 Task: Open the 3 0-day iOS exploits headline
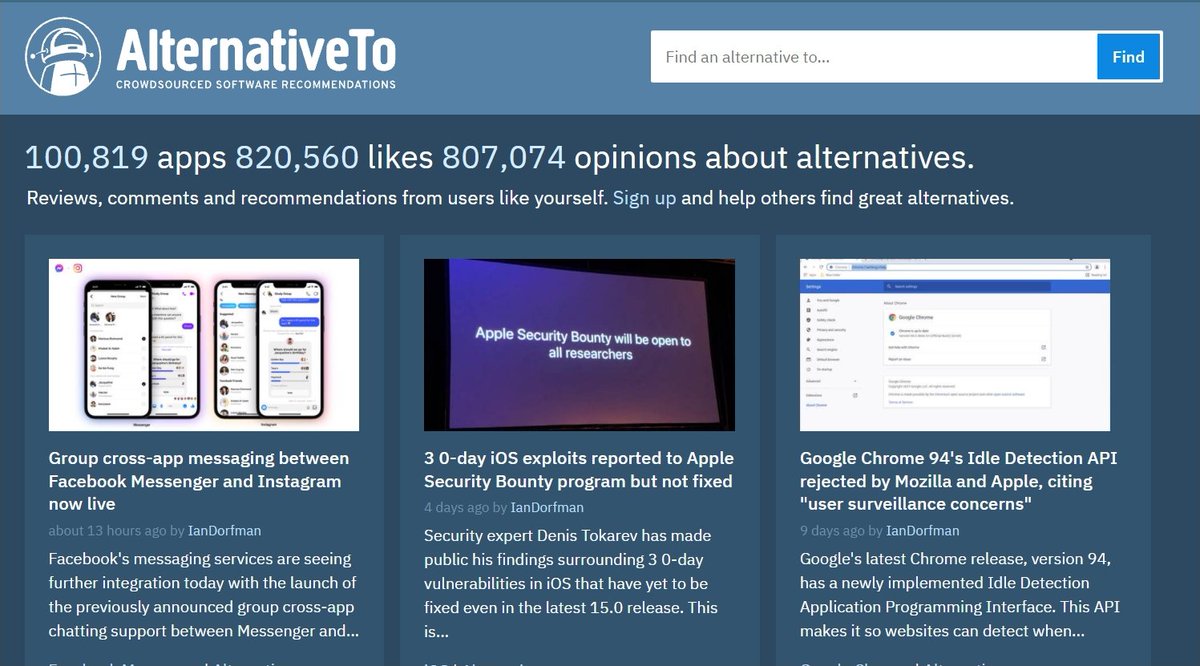(x=579, y=470)
